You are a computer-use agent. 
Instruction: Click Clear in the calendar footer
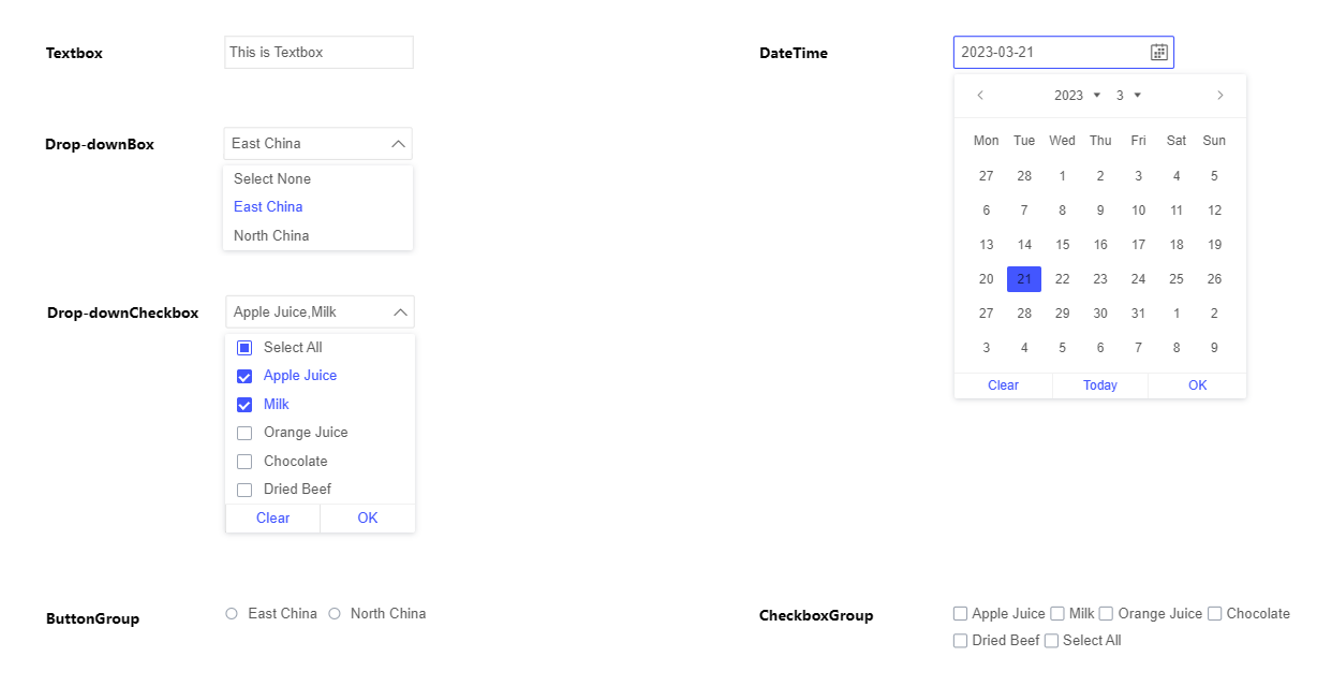pyautogui.click(x=1003, y=385)
